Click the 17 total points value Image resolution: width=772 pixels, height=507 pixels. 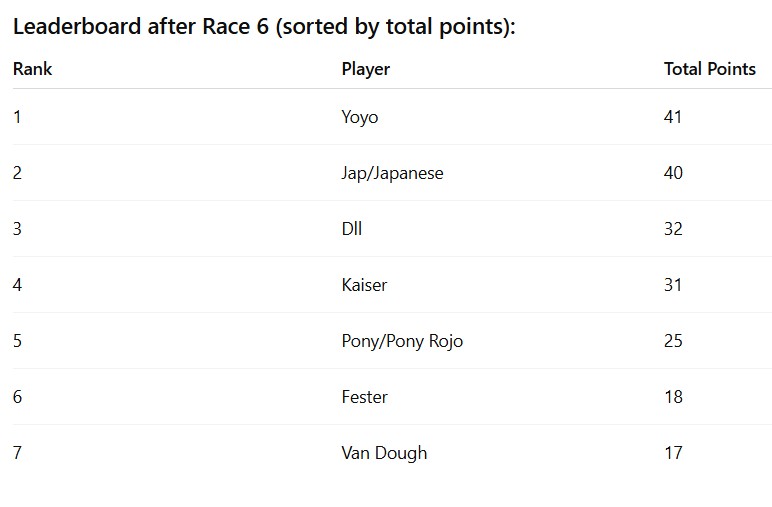(674, 453)
